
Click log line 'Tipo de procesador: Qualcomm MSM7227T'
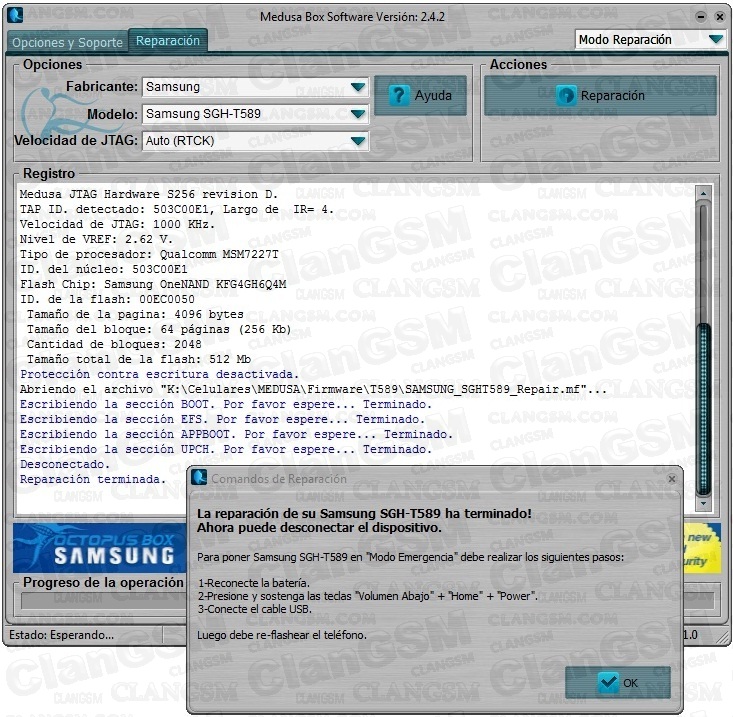149,254
